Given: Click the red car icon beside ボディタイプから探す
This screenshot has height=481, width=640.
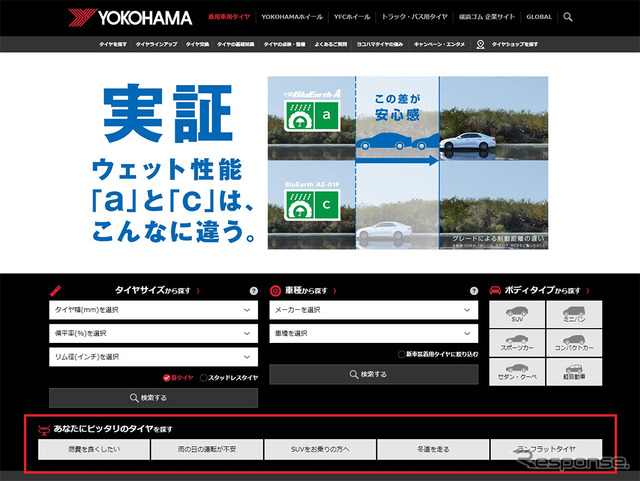Looking at the screenshot, I should pyautogui.click(x=495, y=290).
